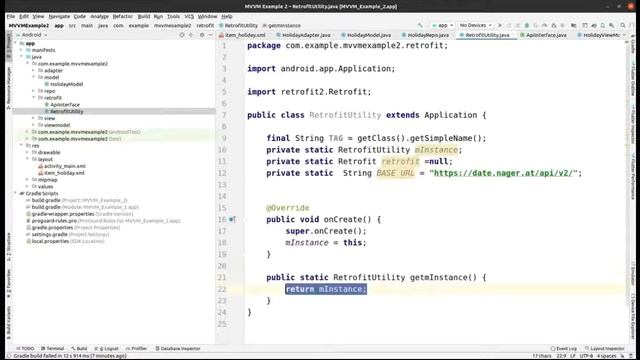Open the Device File Explorer side panel
The height and width of the screenshot is (360, 640).
pos(633,317)
